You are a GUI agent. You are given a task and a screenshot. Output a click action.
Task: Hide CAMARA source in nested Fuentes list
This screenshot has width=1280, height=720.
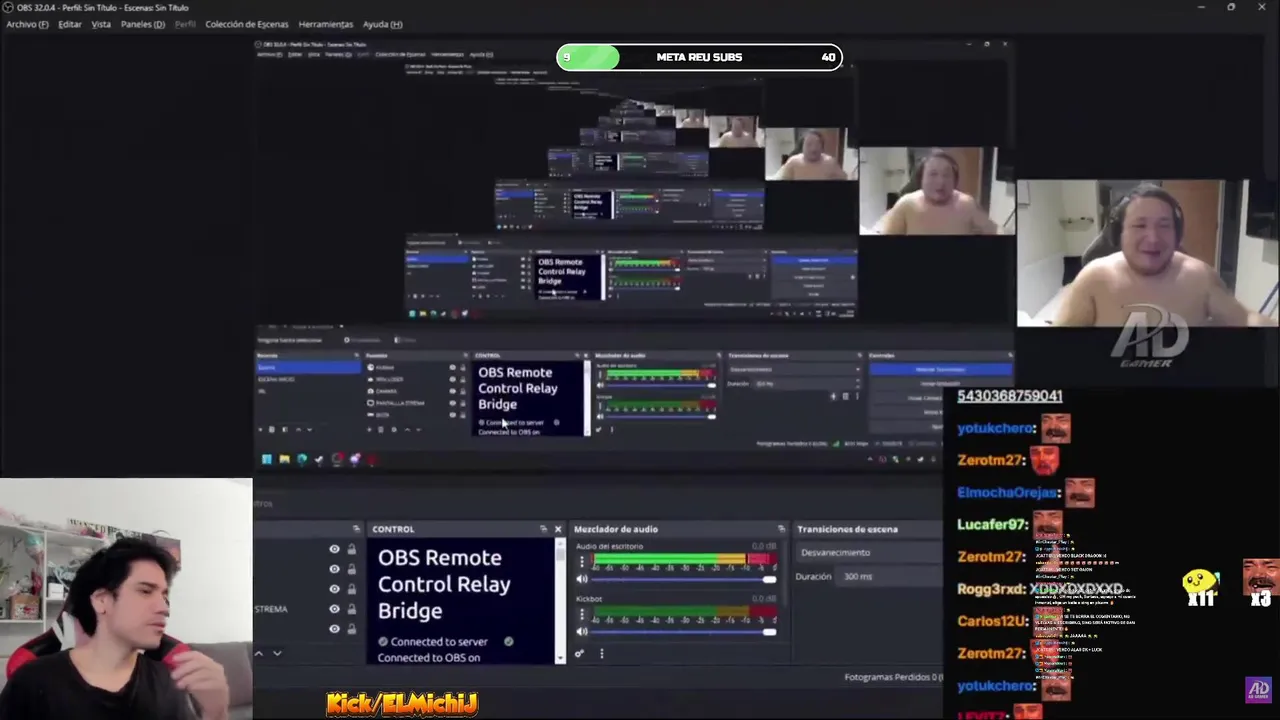click(x=452, y=391)
